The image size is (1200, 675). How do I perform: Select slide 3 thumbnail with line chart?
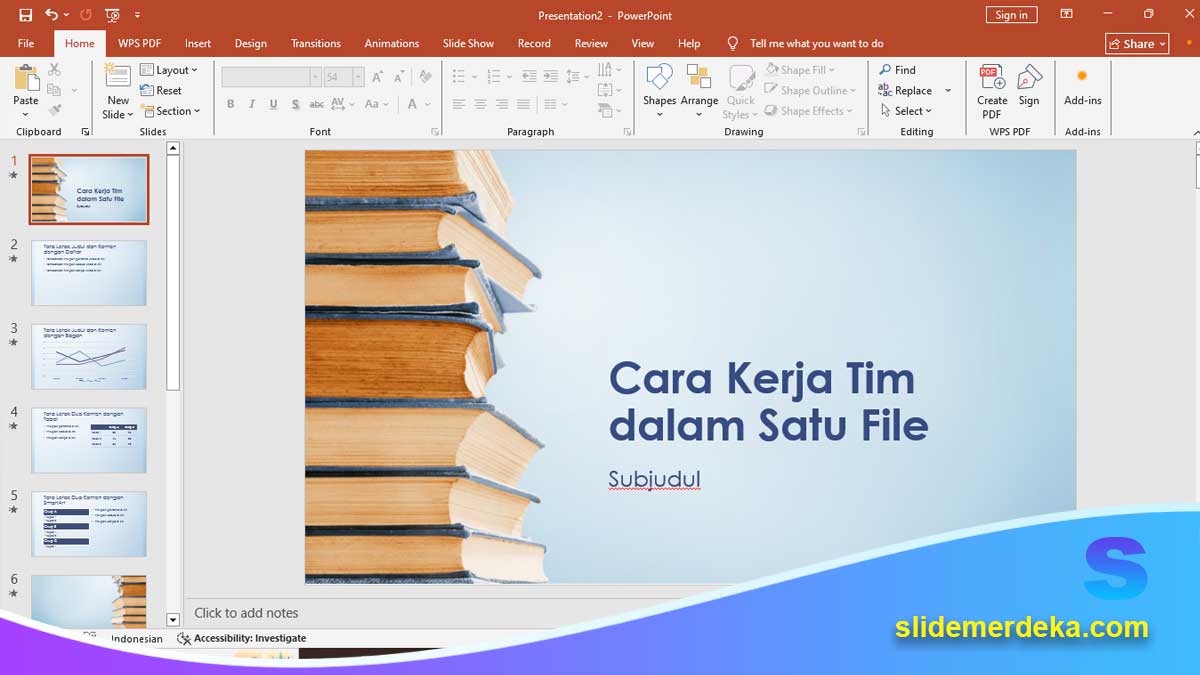pyautogui.click(x=89, y=356)
